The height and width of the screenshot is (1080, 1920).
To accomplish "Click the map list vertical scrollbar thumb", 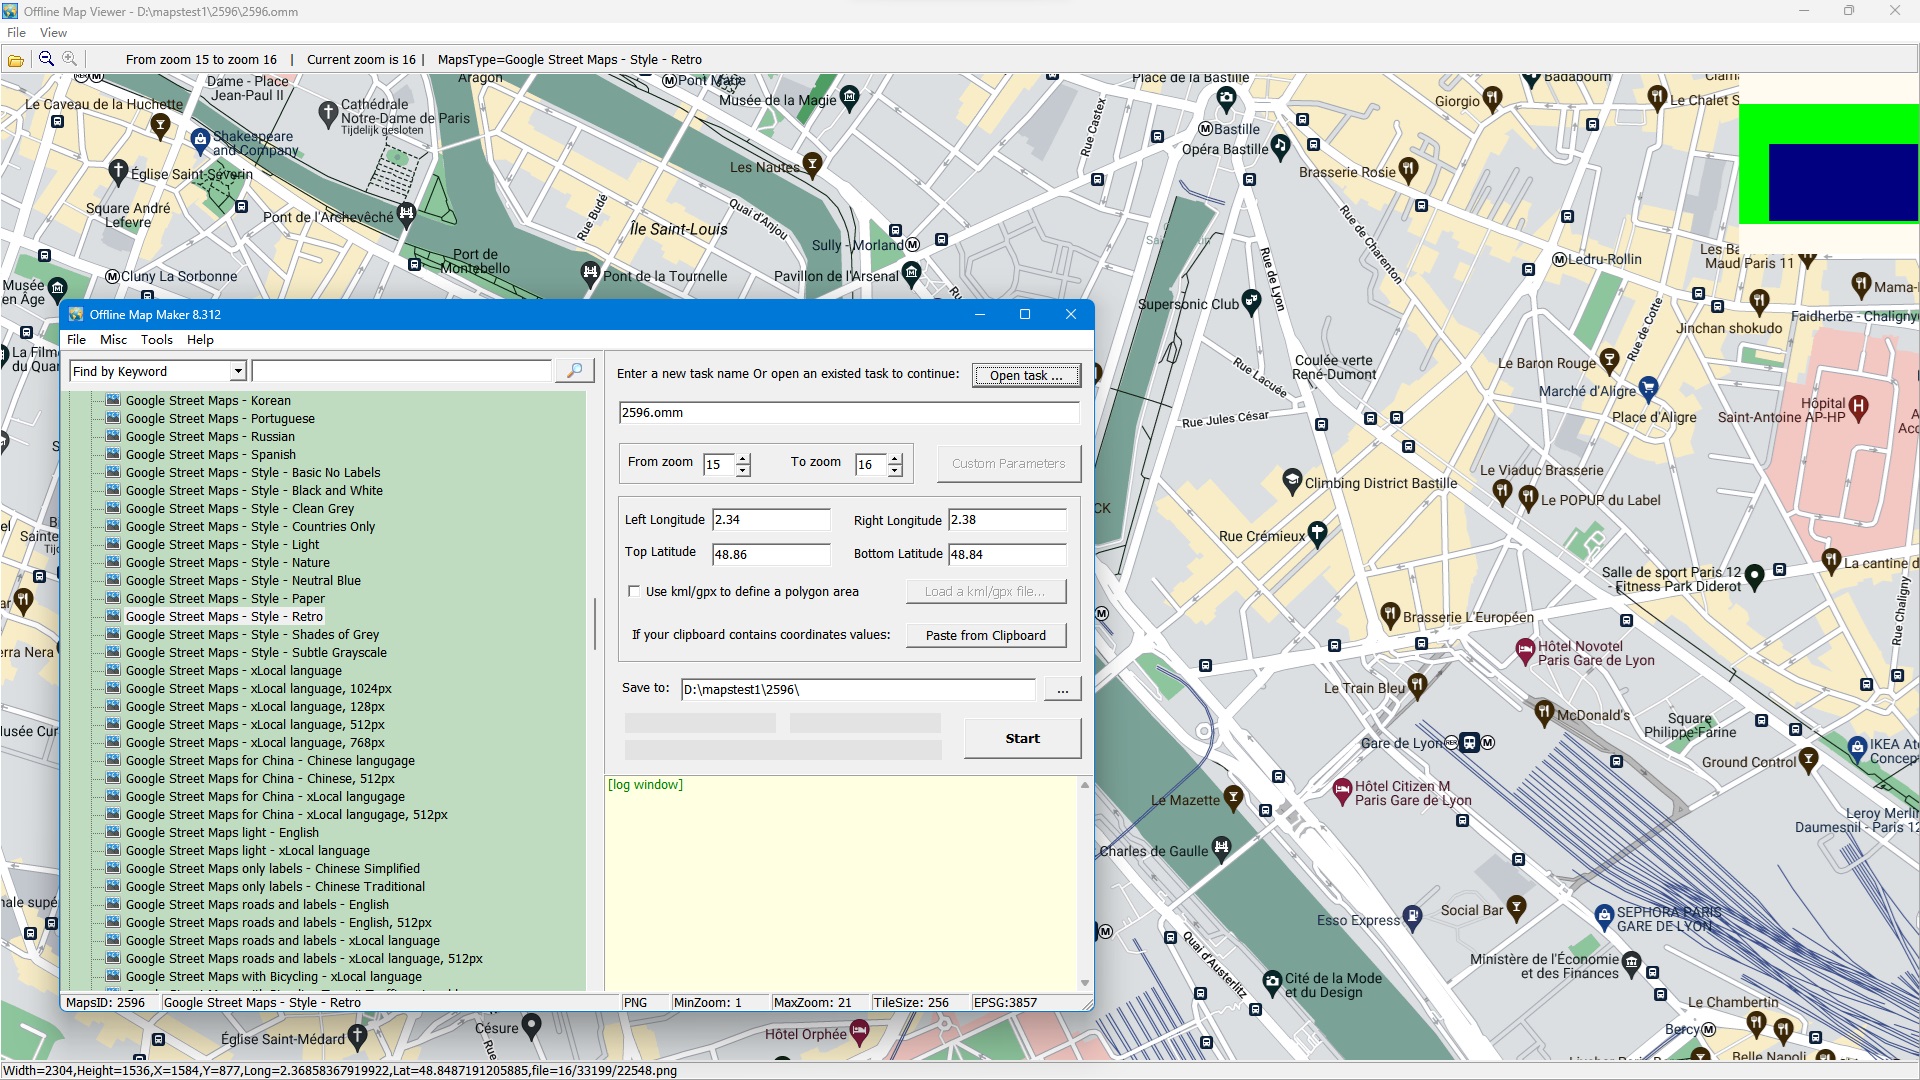I will (x=595, y=623).
